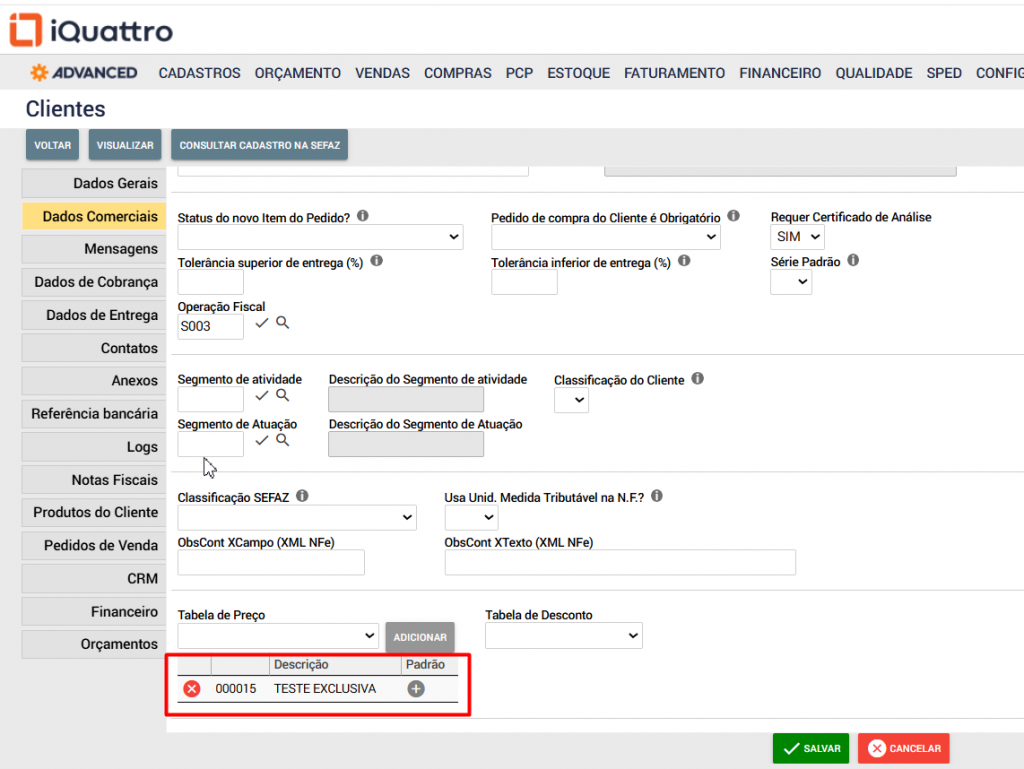
Task: Go to the Dados de Entrega tab
Action: pyautogui.click(x=93, y=315)
